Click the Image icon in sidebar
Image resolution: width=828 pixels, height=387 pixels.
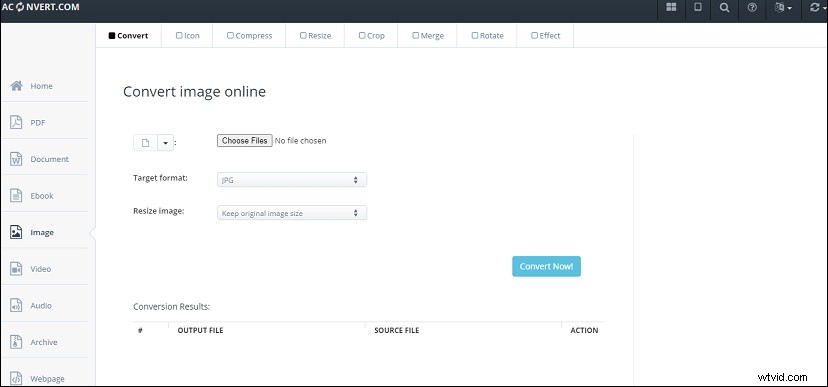point(16,232)
